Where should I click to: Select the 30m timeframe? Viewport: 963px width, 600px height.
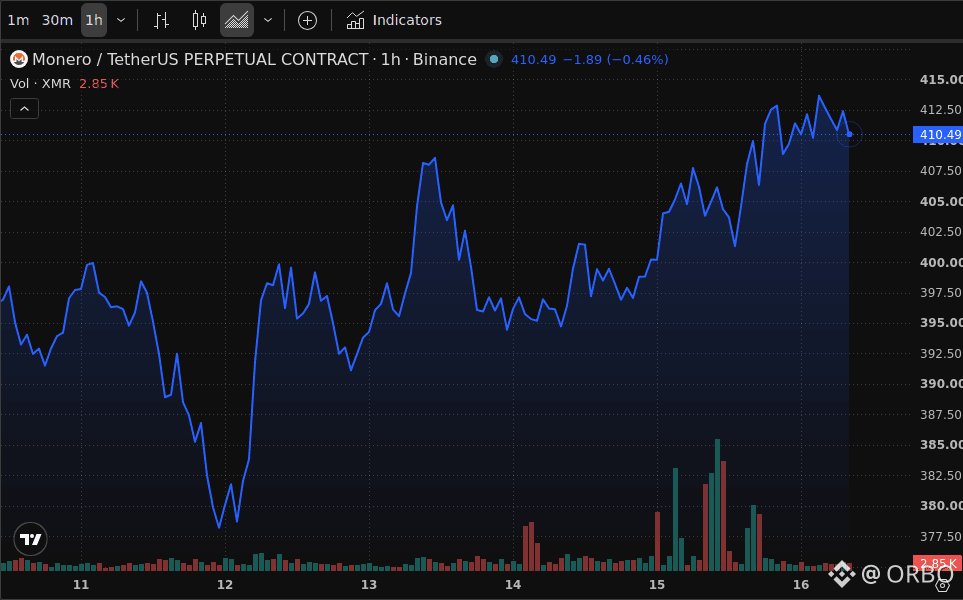[x=57, y=20]
